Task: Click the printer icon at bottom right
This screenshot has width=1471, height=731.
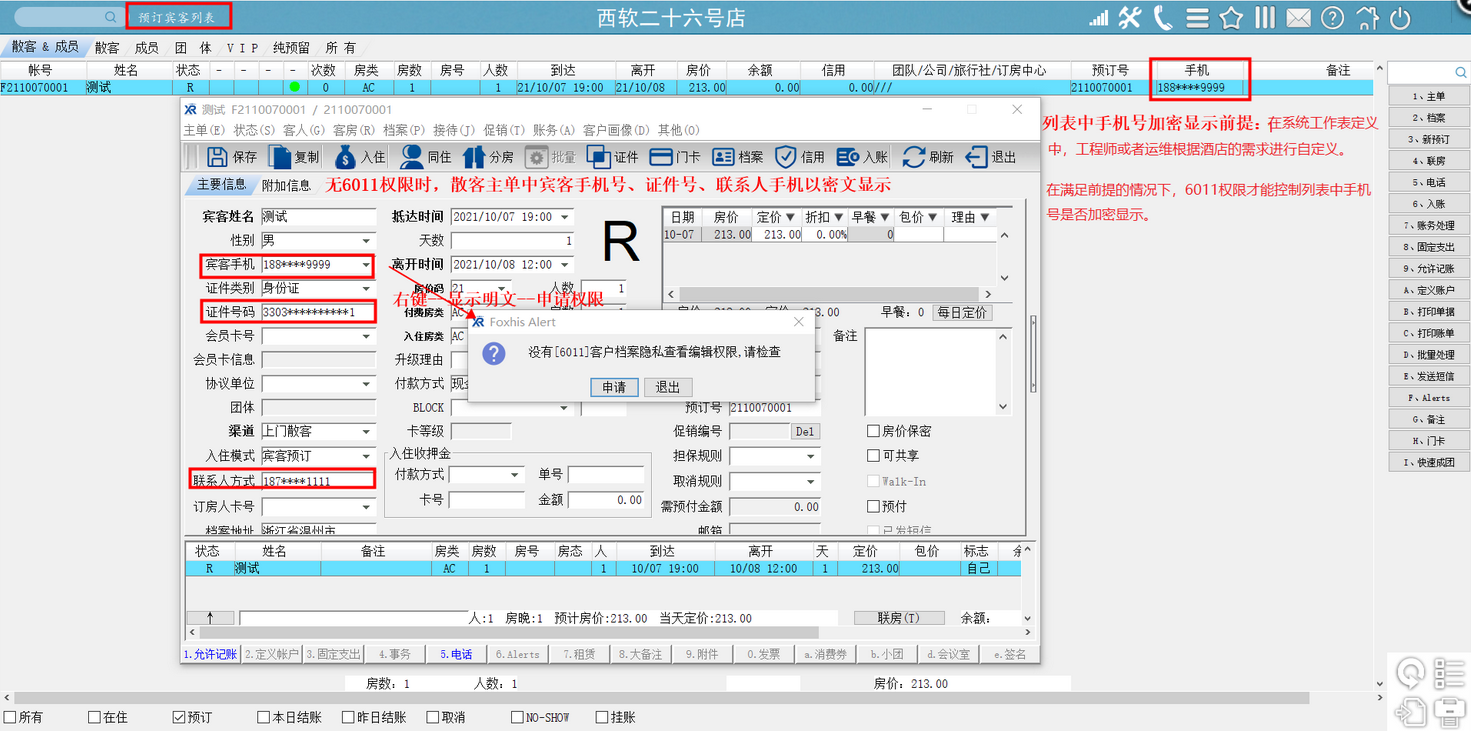Action: pyautogui.click(x=1449, y=711)
